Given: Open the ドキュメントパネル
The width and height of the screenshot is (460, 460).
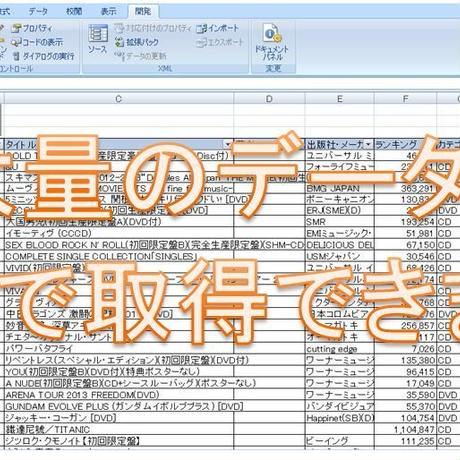Looking at the screenshot, I should 272,42.
